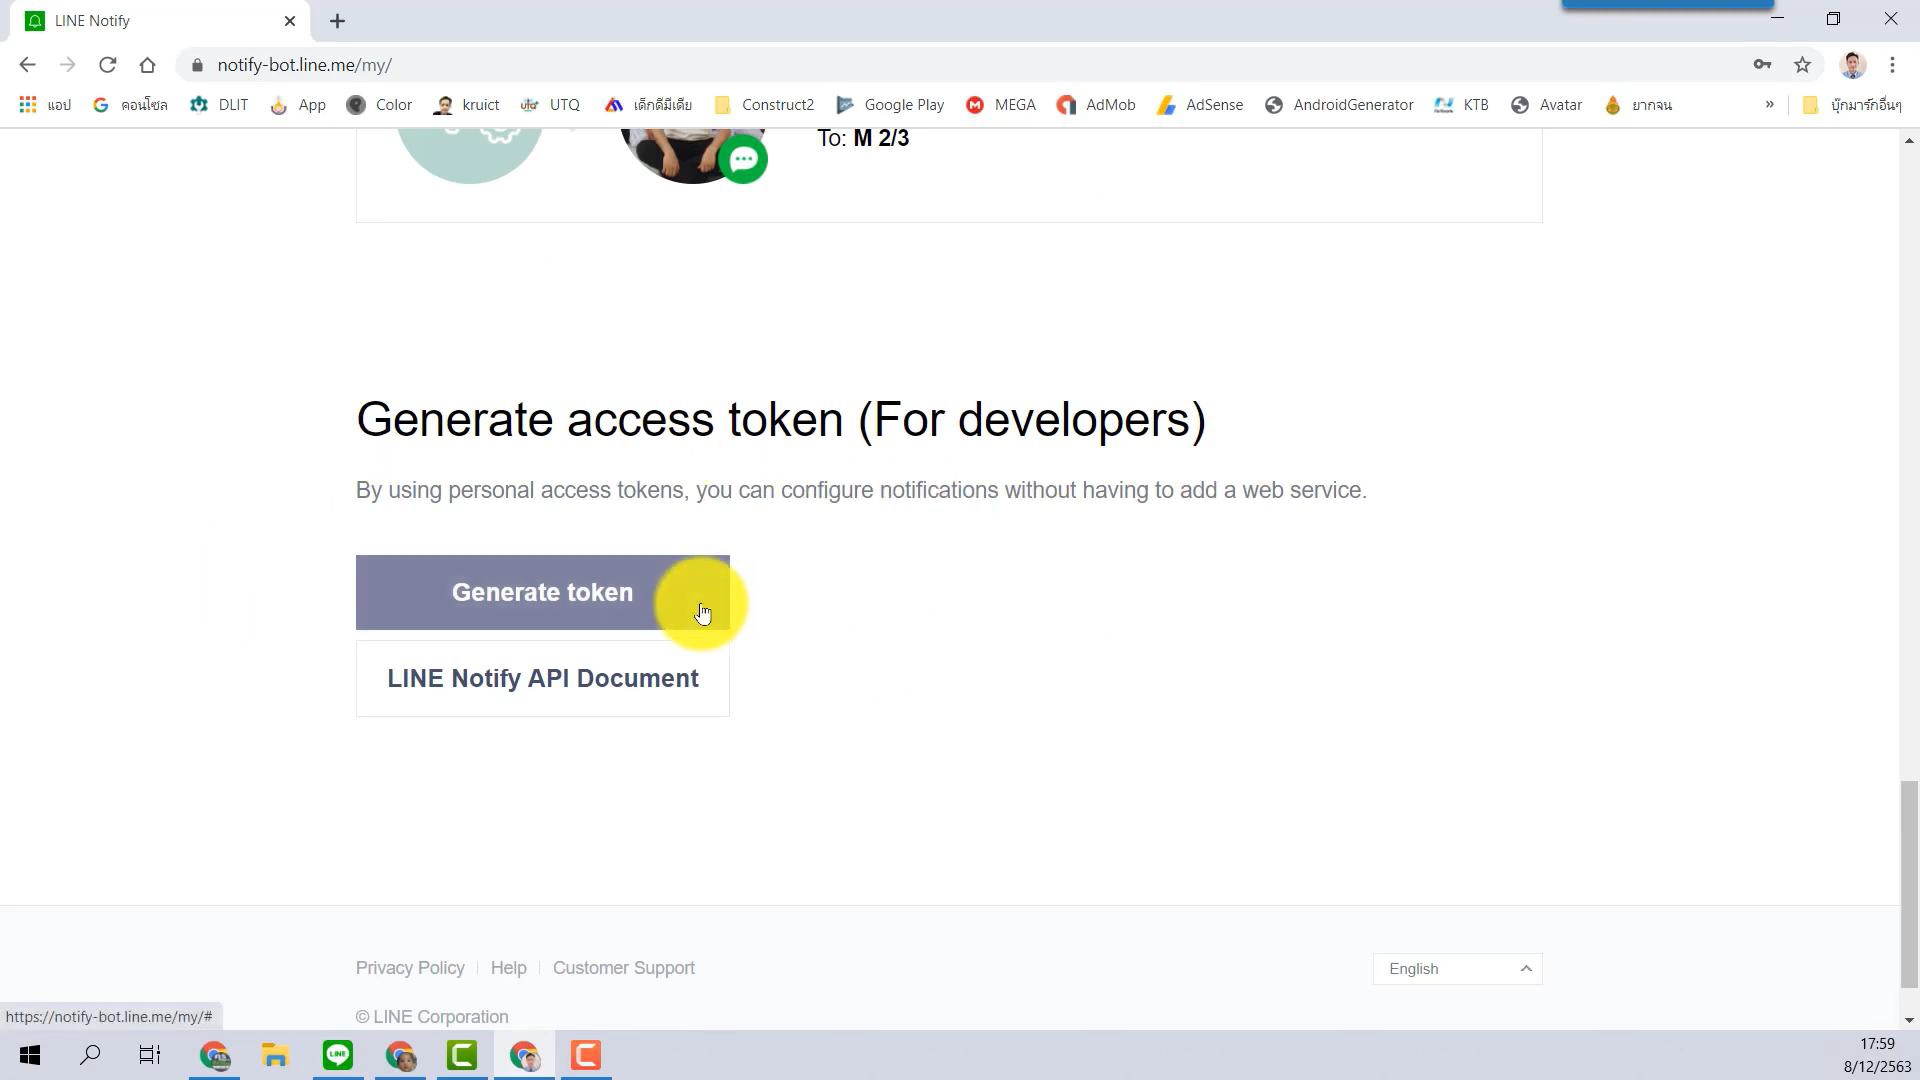The height and width of the screenshot is (1080, 1920).
Task: Open Task View on the taskbar
Action: (150, 1055)
